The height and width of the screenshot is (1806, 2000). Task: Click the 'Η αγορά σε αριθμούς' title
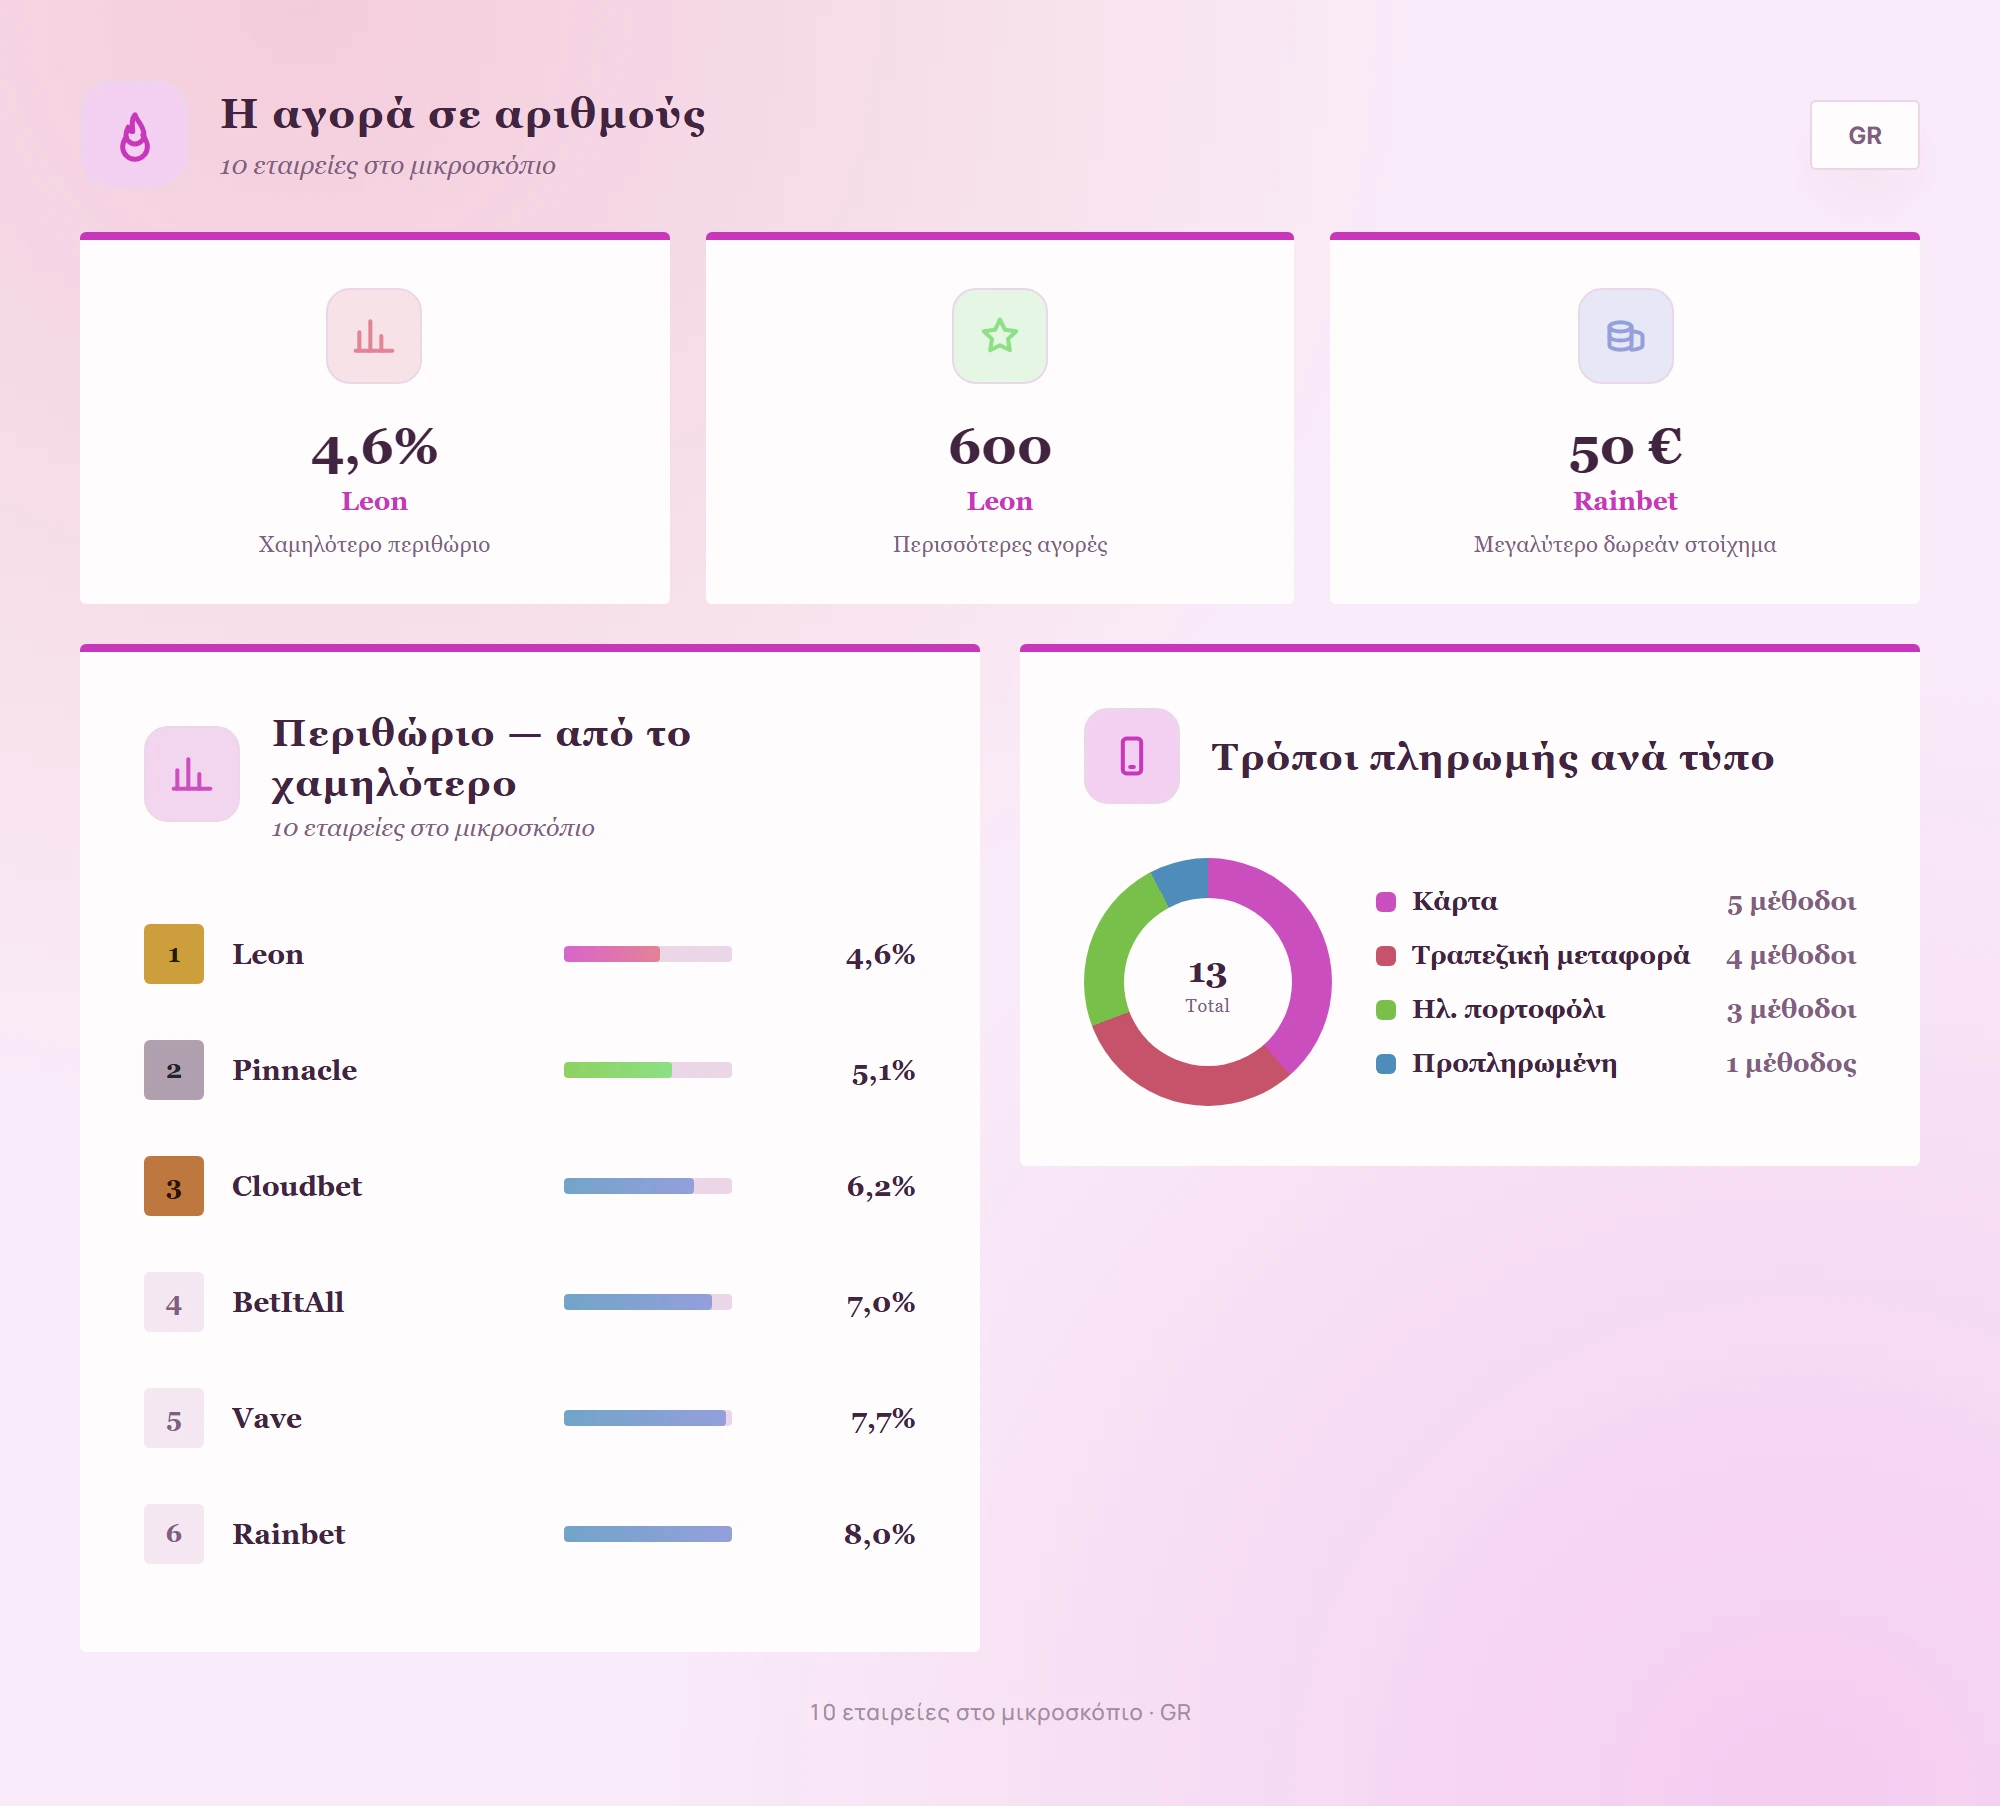[463, 115]
